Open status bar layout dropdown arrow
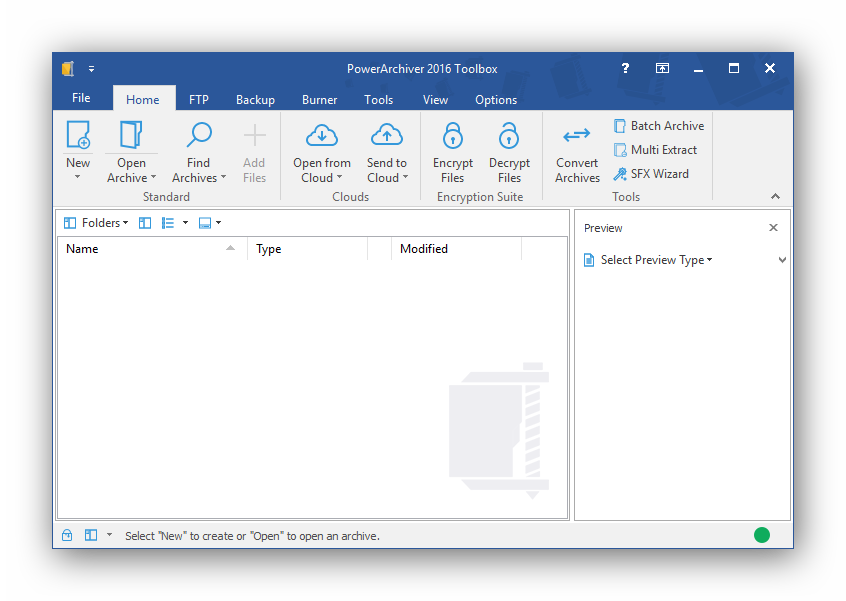The width and height of the screenshot is (846, 601). pyautogui.click(x=110, y=535)
